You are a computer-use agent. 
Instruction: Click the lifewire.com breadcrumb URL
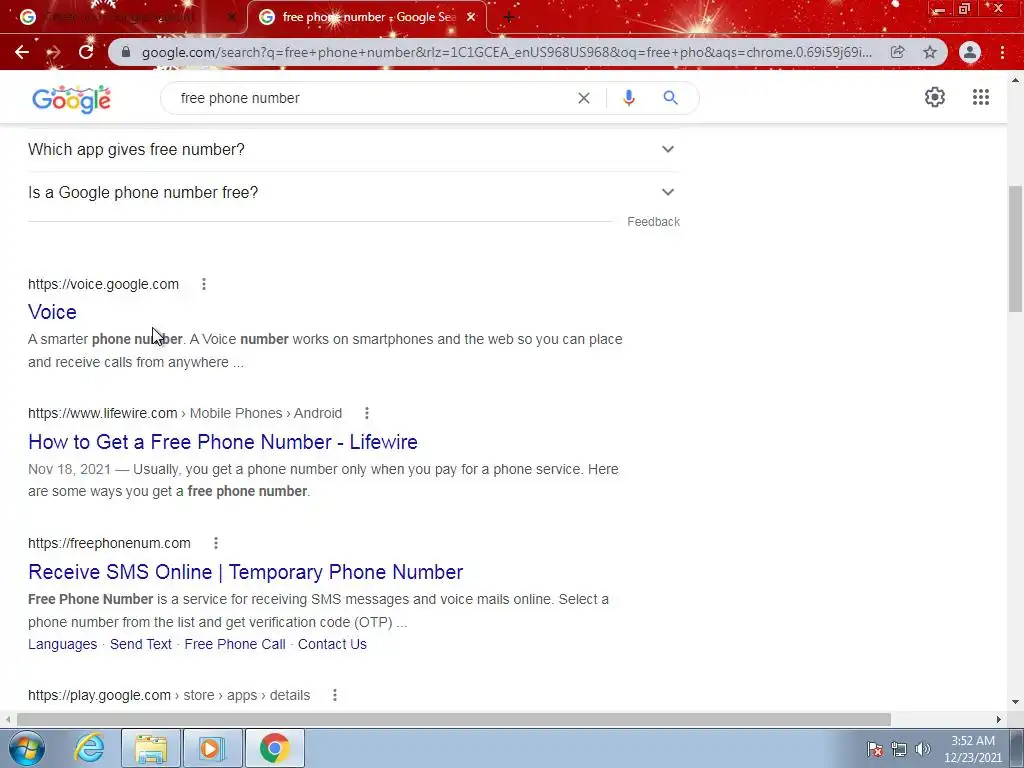pyautogui.click(x=185, y=413)
